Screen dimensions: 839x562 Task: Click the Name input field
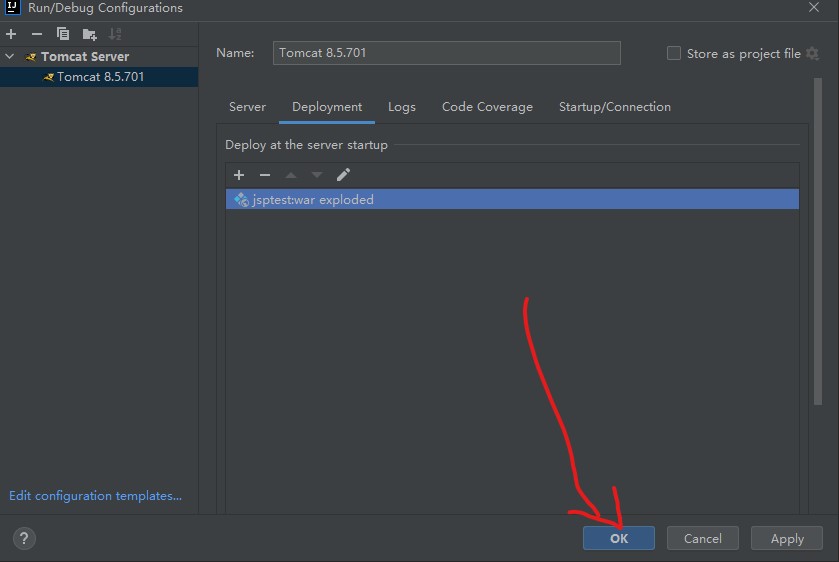point(447,53)
